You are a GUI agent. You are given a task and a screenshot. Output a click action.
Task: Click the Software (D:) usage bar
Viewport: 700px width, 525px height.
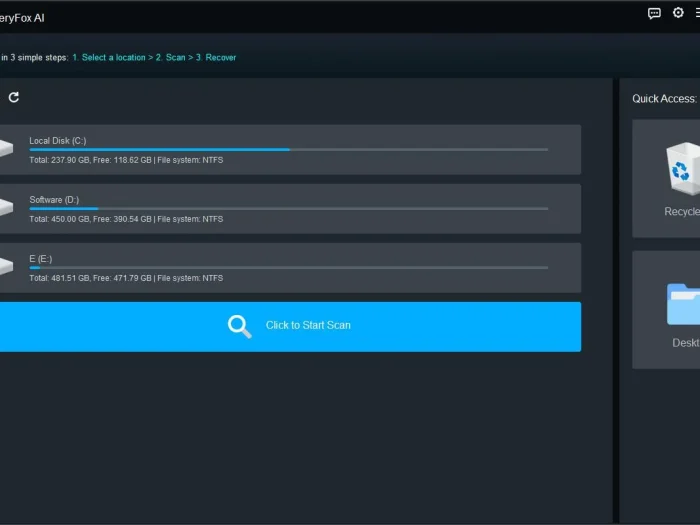[288, 208]
